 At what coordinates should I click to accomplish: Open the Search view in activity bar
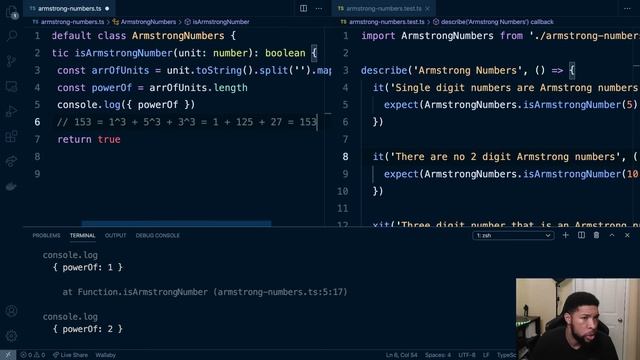(x=11, y=36)
